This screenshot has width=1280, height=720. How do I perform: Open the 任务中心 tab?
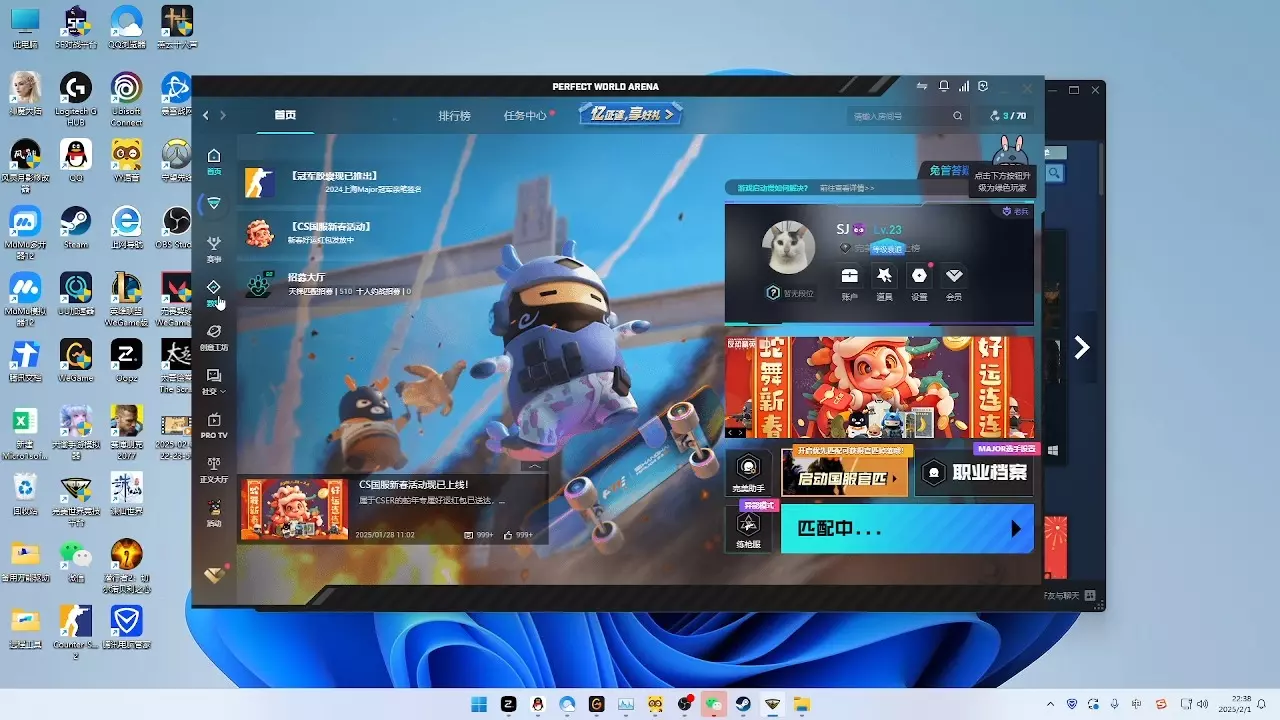(x=525, y=116)
